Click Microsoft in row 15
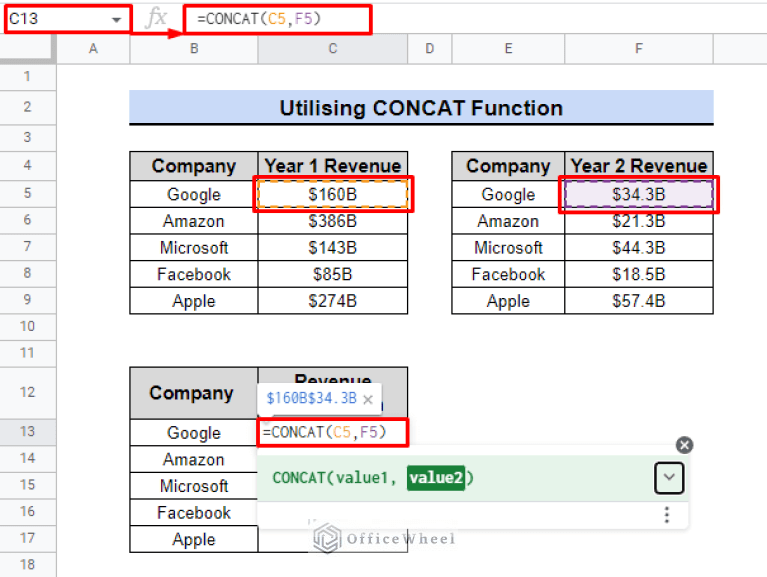 click(x=194, y=486)
